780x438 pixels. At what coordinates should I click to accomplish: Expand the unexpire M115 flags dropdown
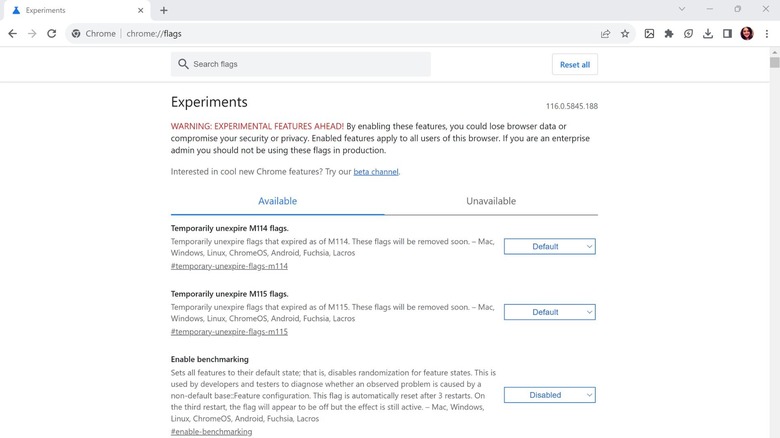pos(549,312)
